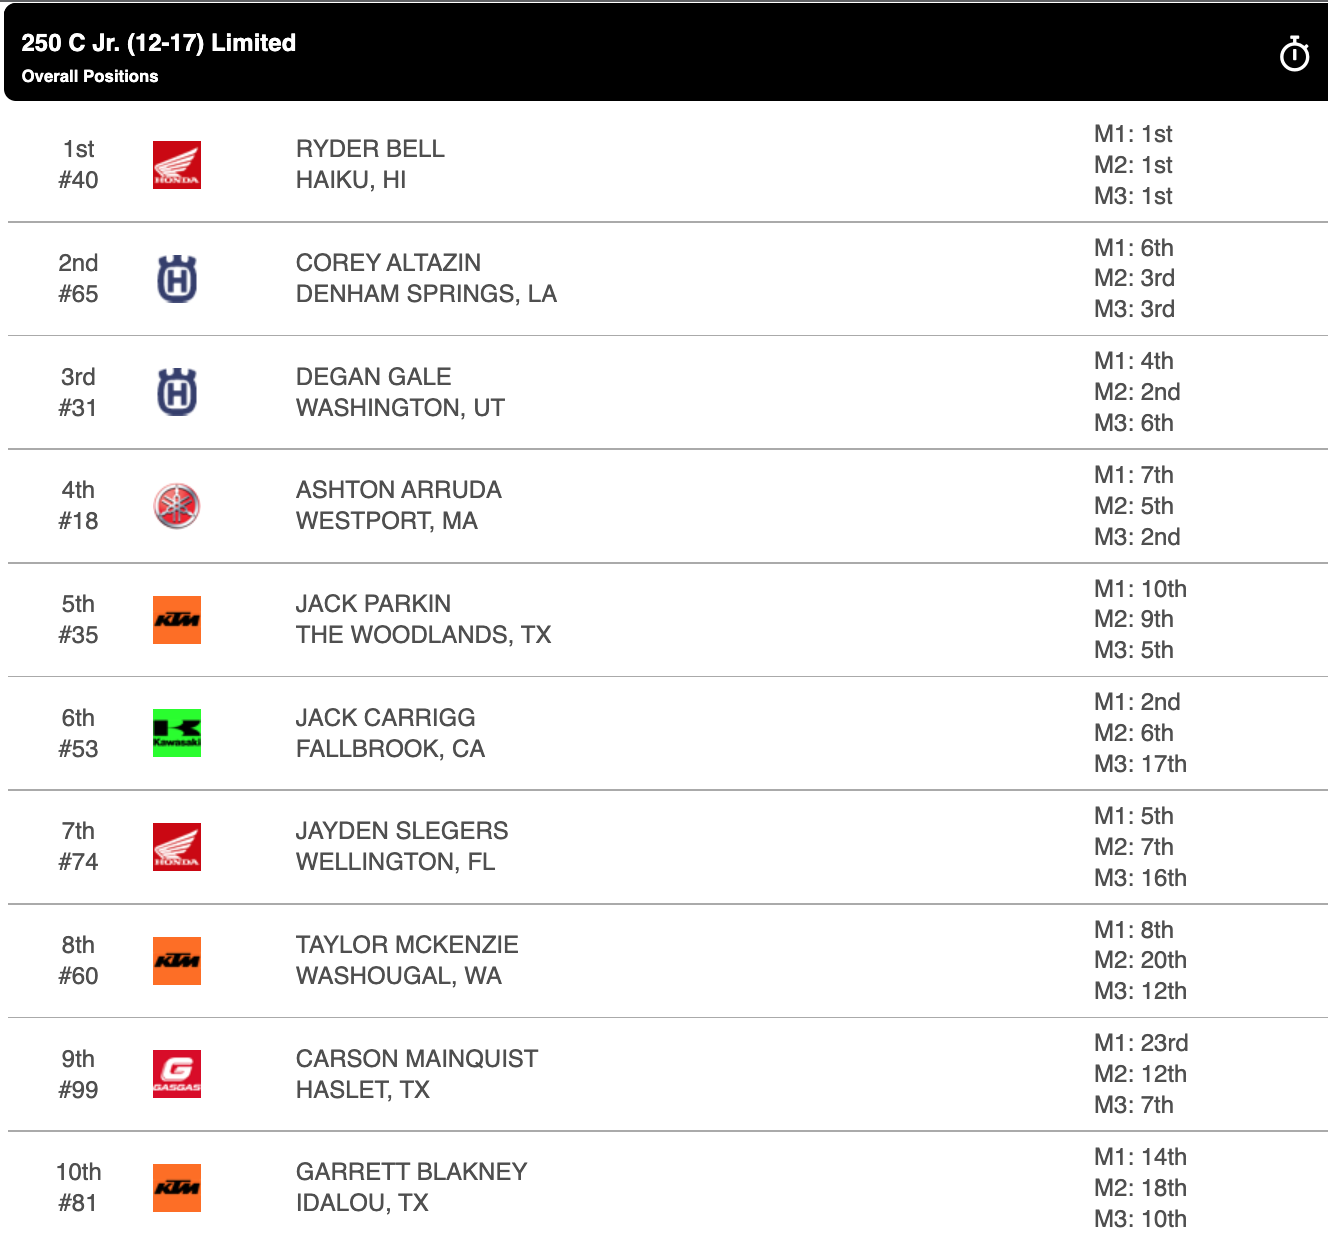Open rider Ryder Bell's name
The width and height of the screenshot is (1328, 1242).
tap(370, 149)
